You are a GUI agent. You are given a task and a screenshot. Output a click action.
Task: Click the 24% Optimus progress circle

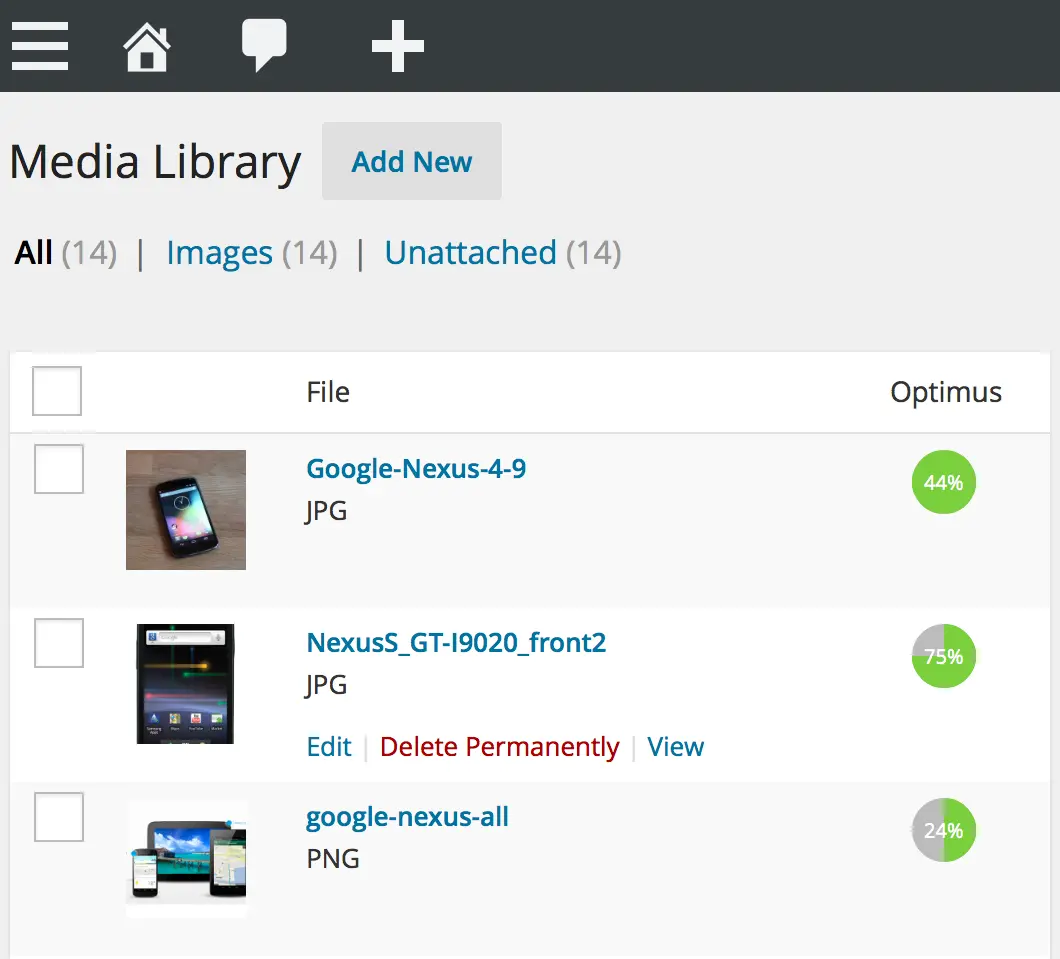[942, 830]
